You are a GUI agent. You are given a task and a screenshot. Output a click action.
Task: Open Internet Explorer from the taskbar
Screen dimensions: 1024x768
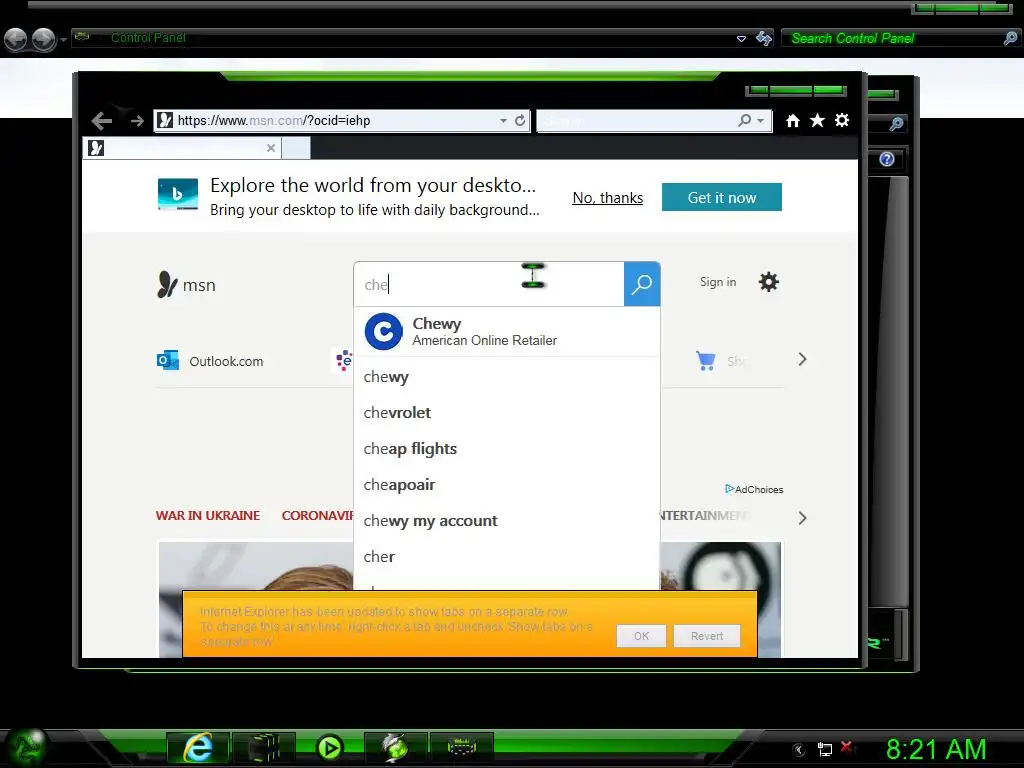coord(198,748)
